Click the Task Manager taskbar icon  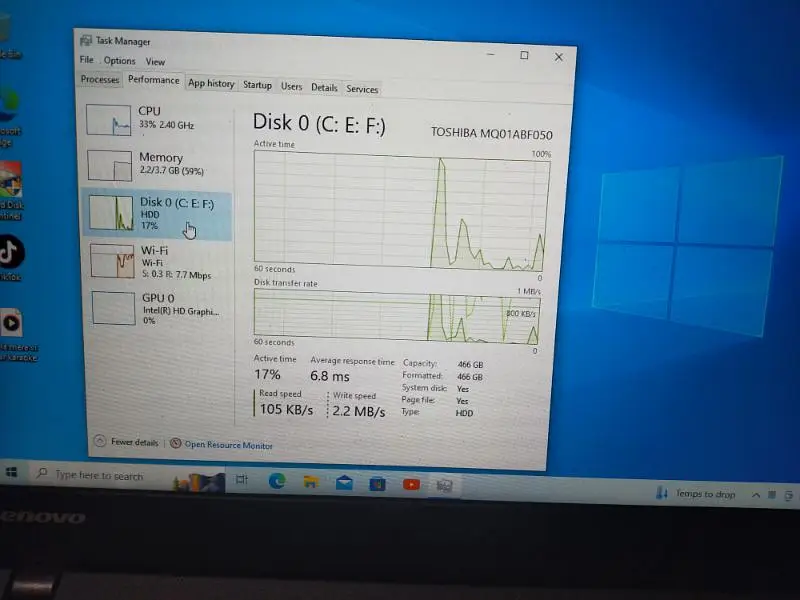(444, 486)
